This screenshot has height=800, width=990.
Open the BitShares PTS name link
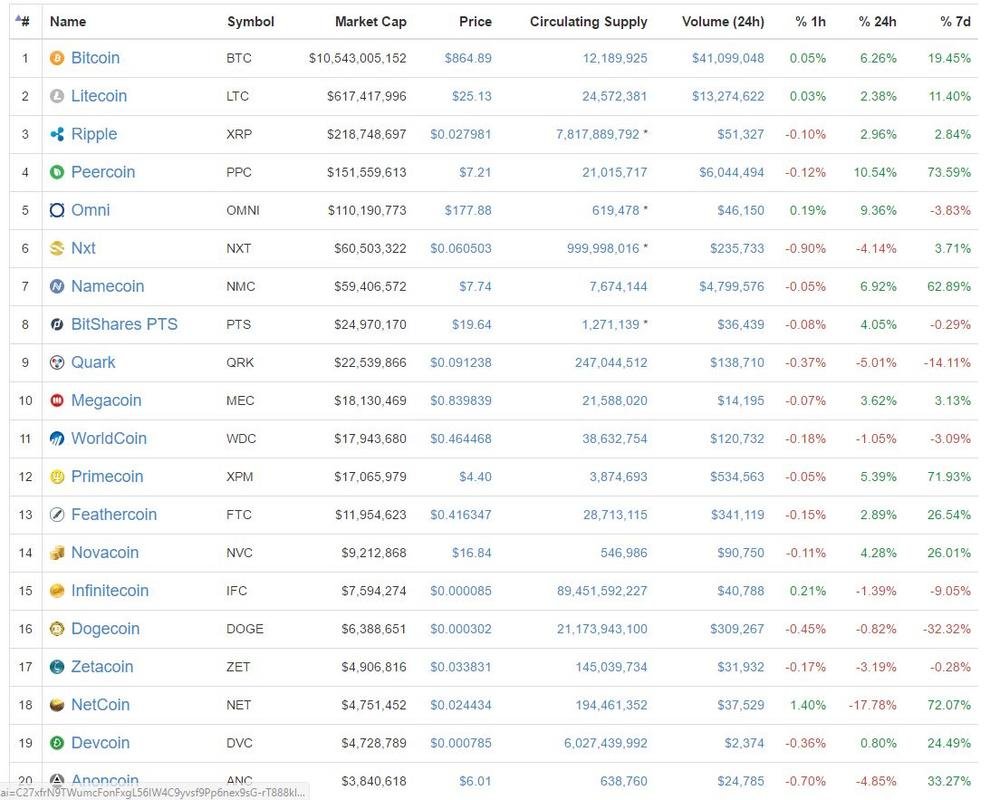click(124, 325)
